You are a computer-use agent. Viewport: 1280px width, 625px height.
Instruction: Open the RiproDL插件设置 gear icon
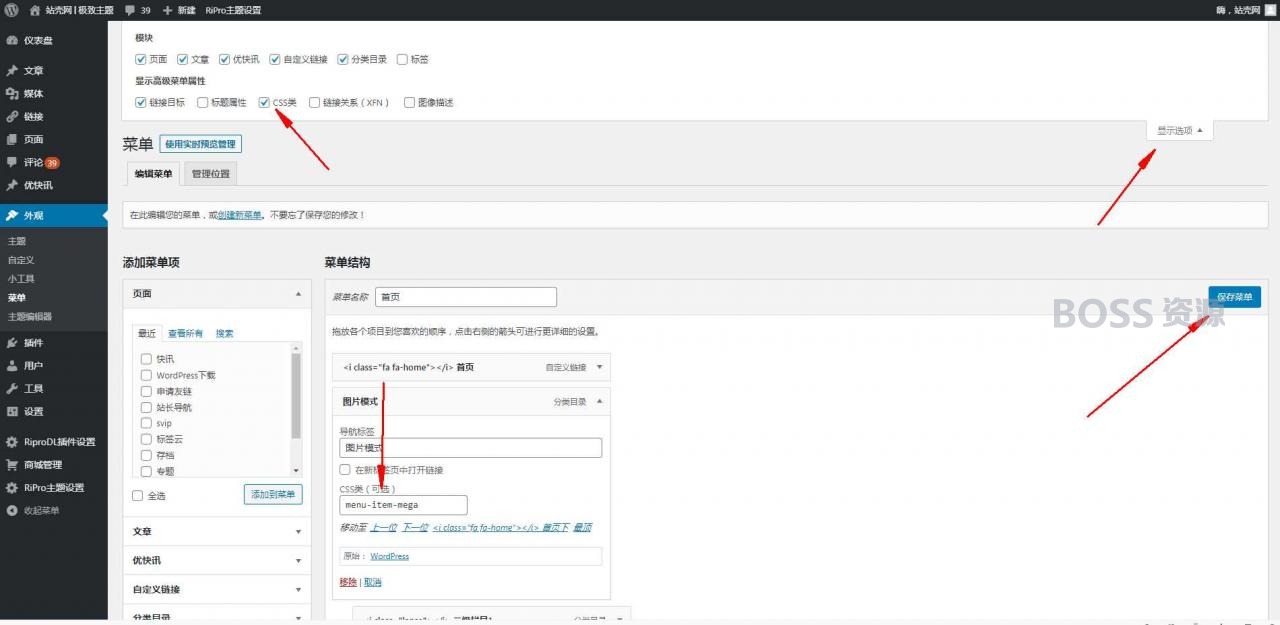12,442
